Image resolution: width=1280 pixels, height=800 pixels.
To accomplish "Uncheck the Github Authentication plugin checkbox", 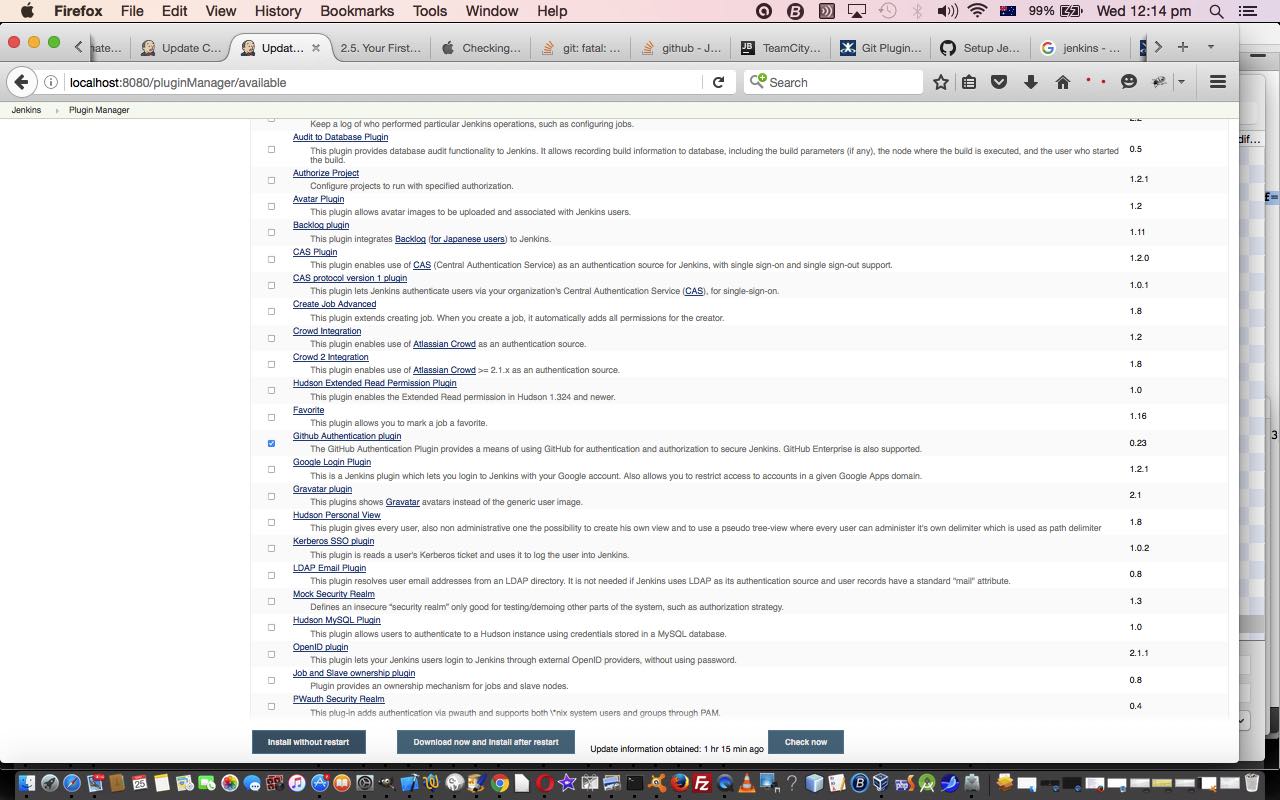I will pyautogui.click(x=271, y=443).
